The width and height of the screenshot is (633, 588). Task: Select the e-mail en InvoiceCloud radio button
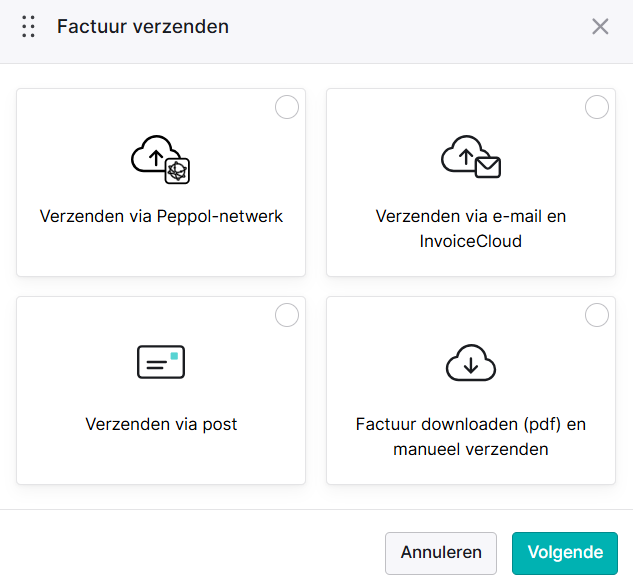[597, 107]
